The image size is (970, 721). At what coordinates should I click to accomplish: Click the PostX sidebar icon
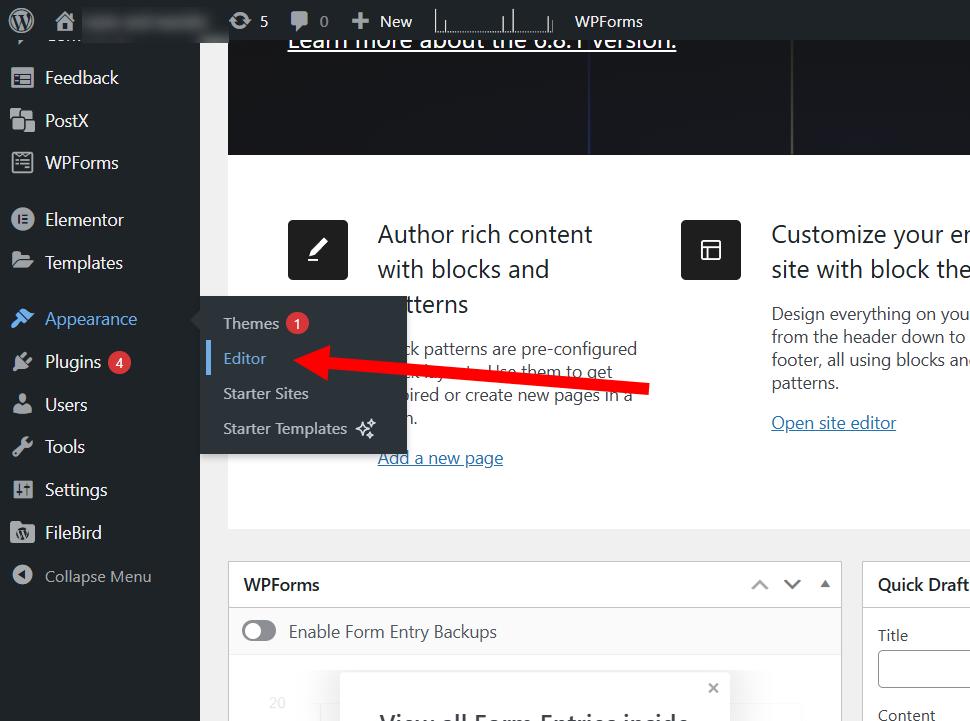[x=23, y=121]
